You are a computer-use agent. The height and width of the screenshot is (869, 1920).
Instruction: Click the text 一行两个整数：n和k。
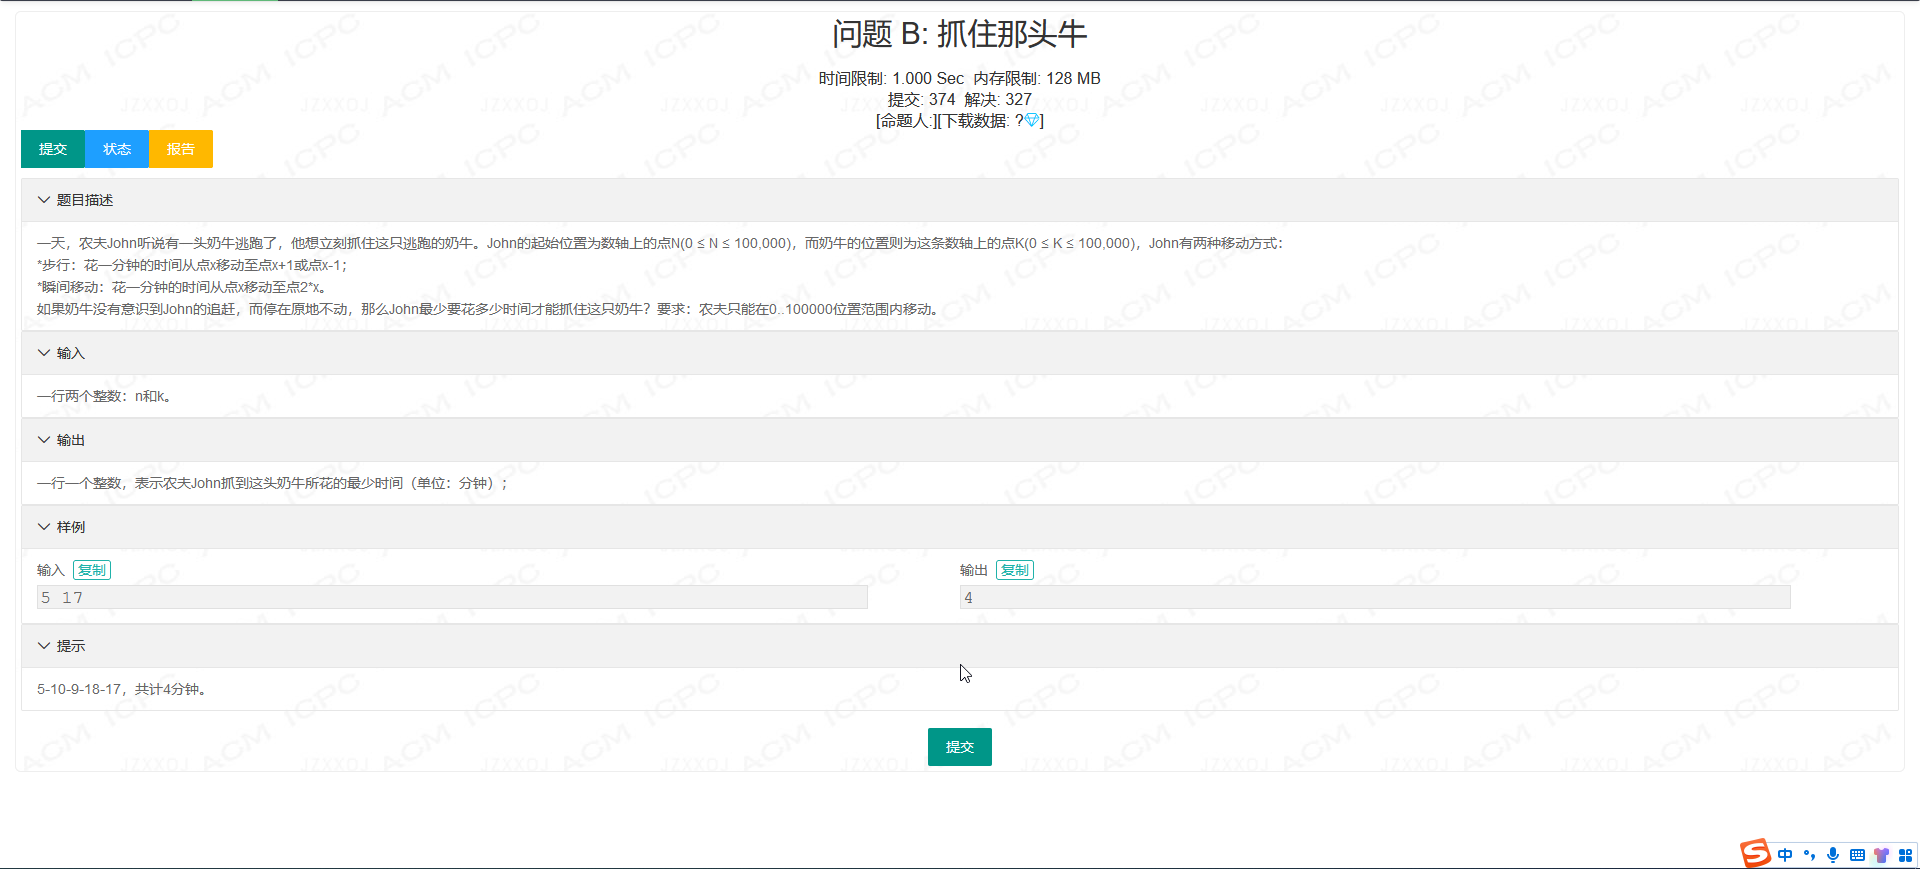[x=103, y=396]
